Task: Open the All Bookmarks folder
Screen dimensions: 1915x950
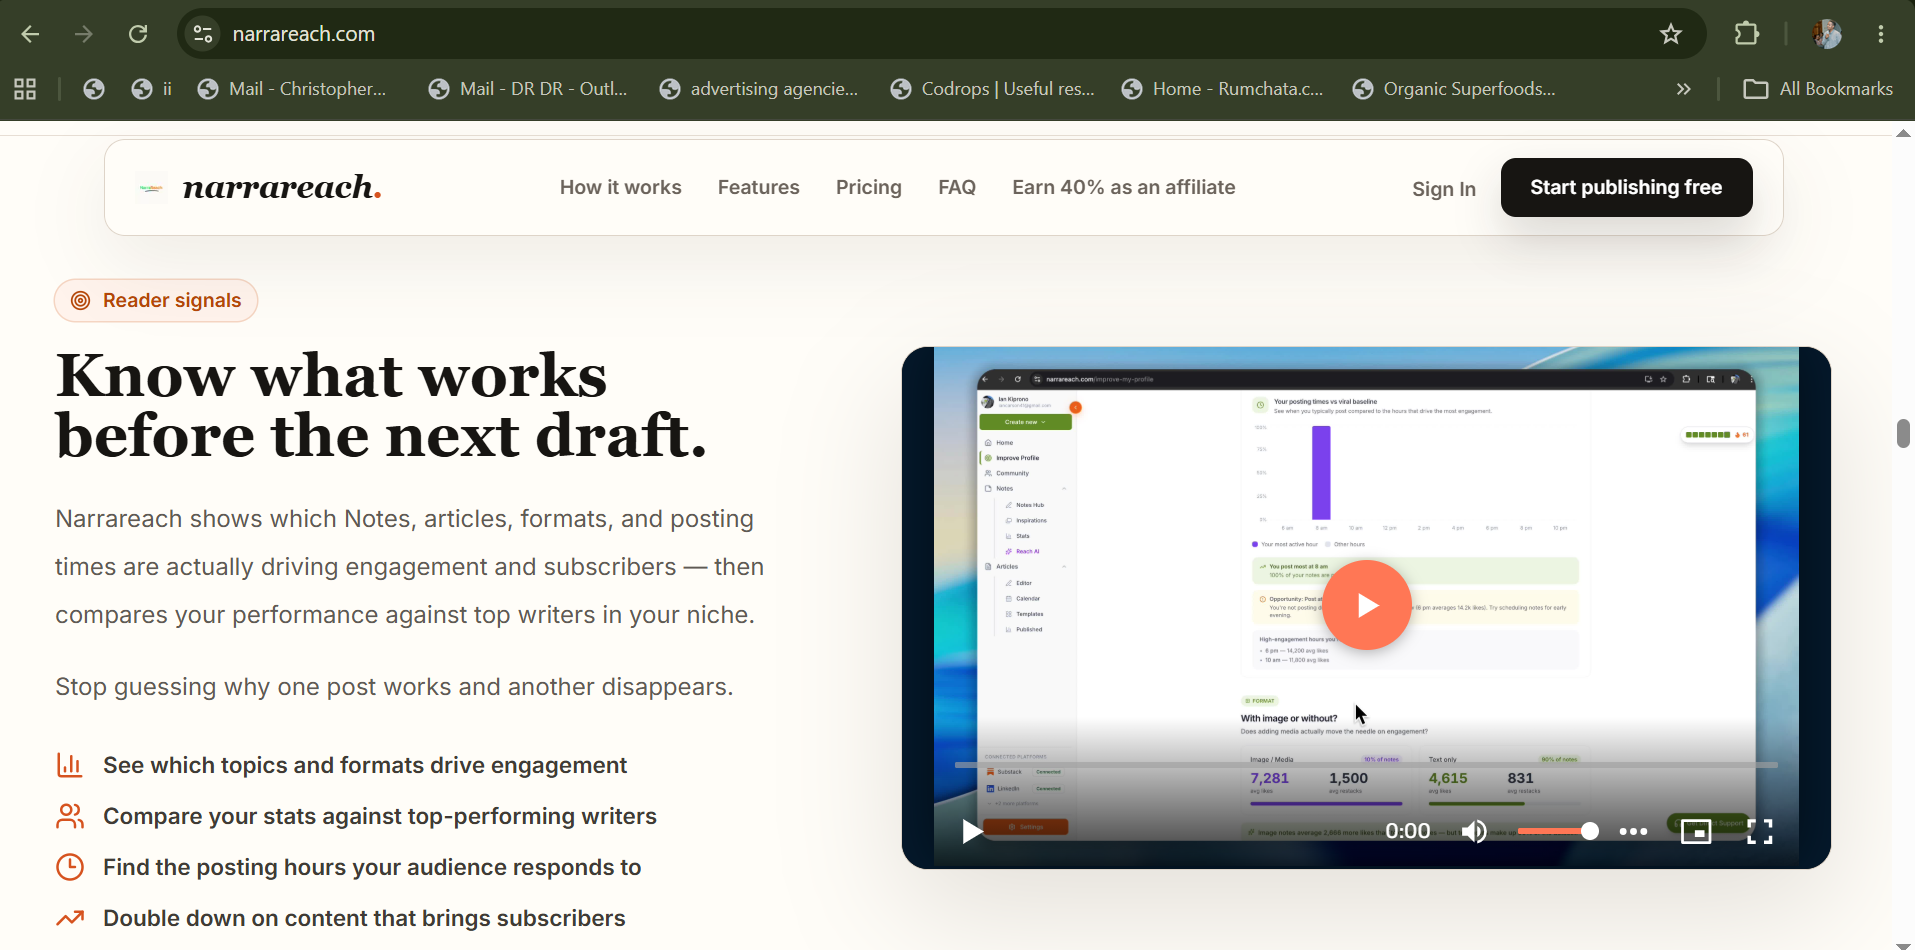Action: point(1818,89)
